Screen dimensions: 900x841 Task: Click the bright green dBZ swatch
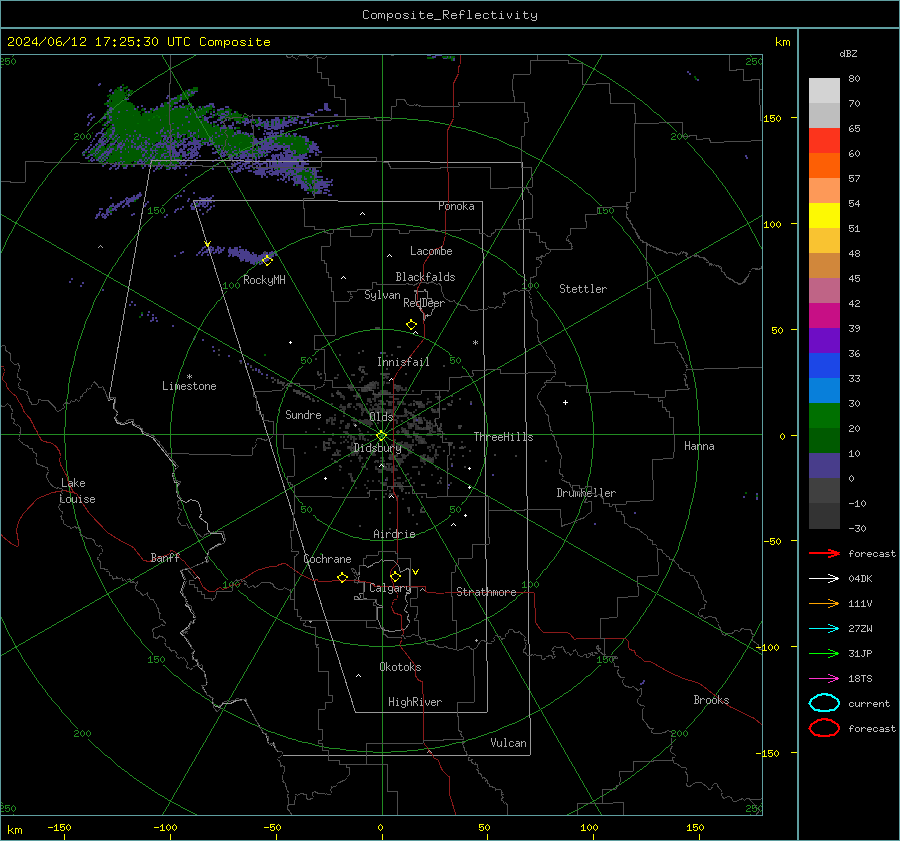tap(824, 416)
